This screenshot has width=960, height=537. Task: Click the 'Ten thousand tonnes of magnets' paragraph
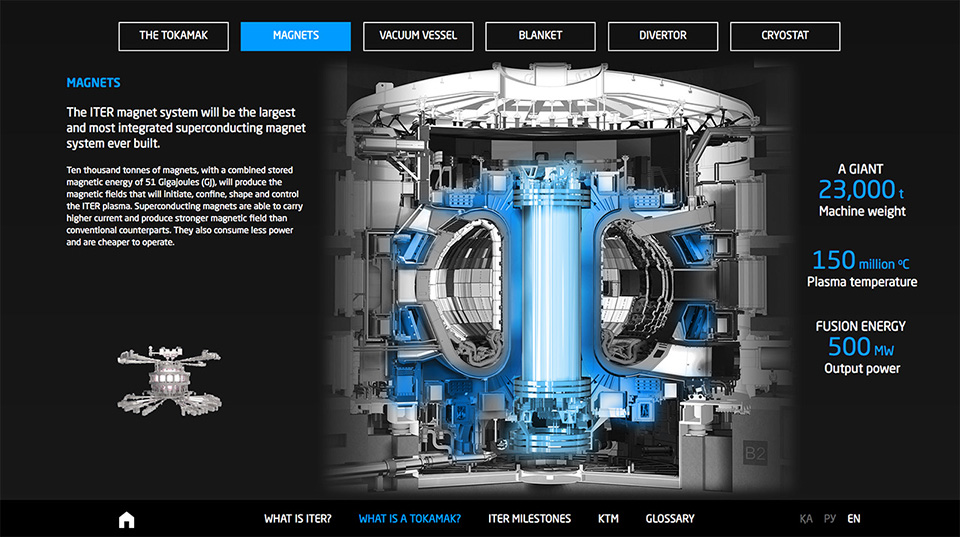pyautogui.click(x=184, y=206)
